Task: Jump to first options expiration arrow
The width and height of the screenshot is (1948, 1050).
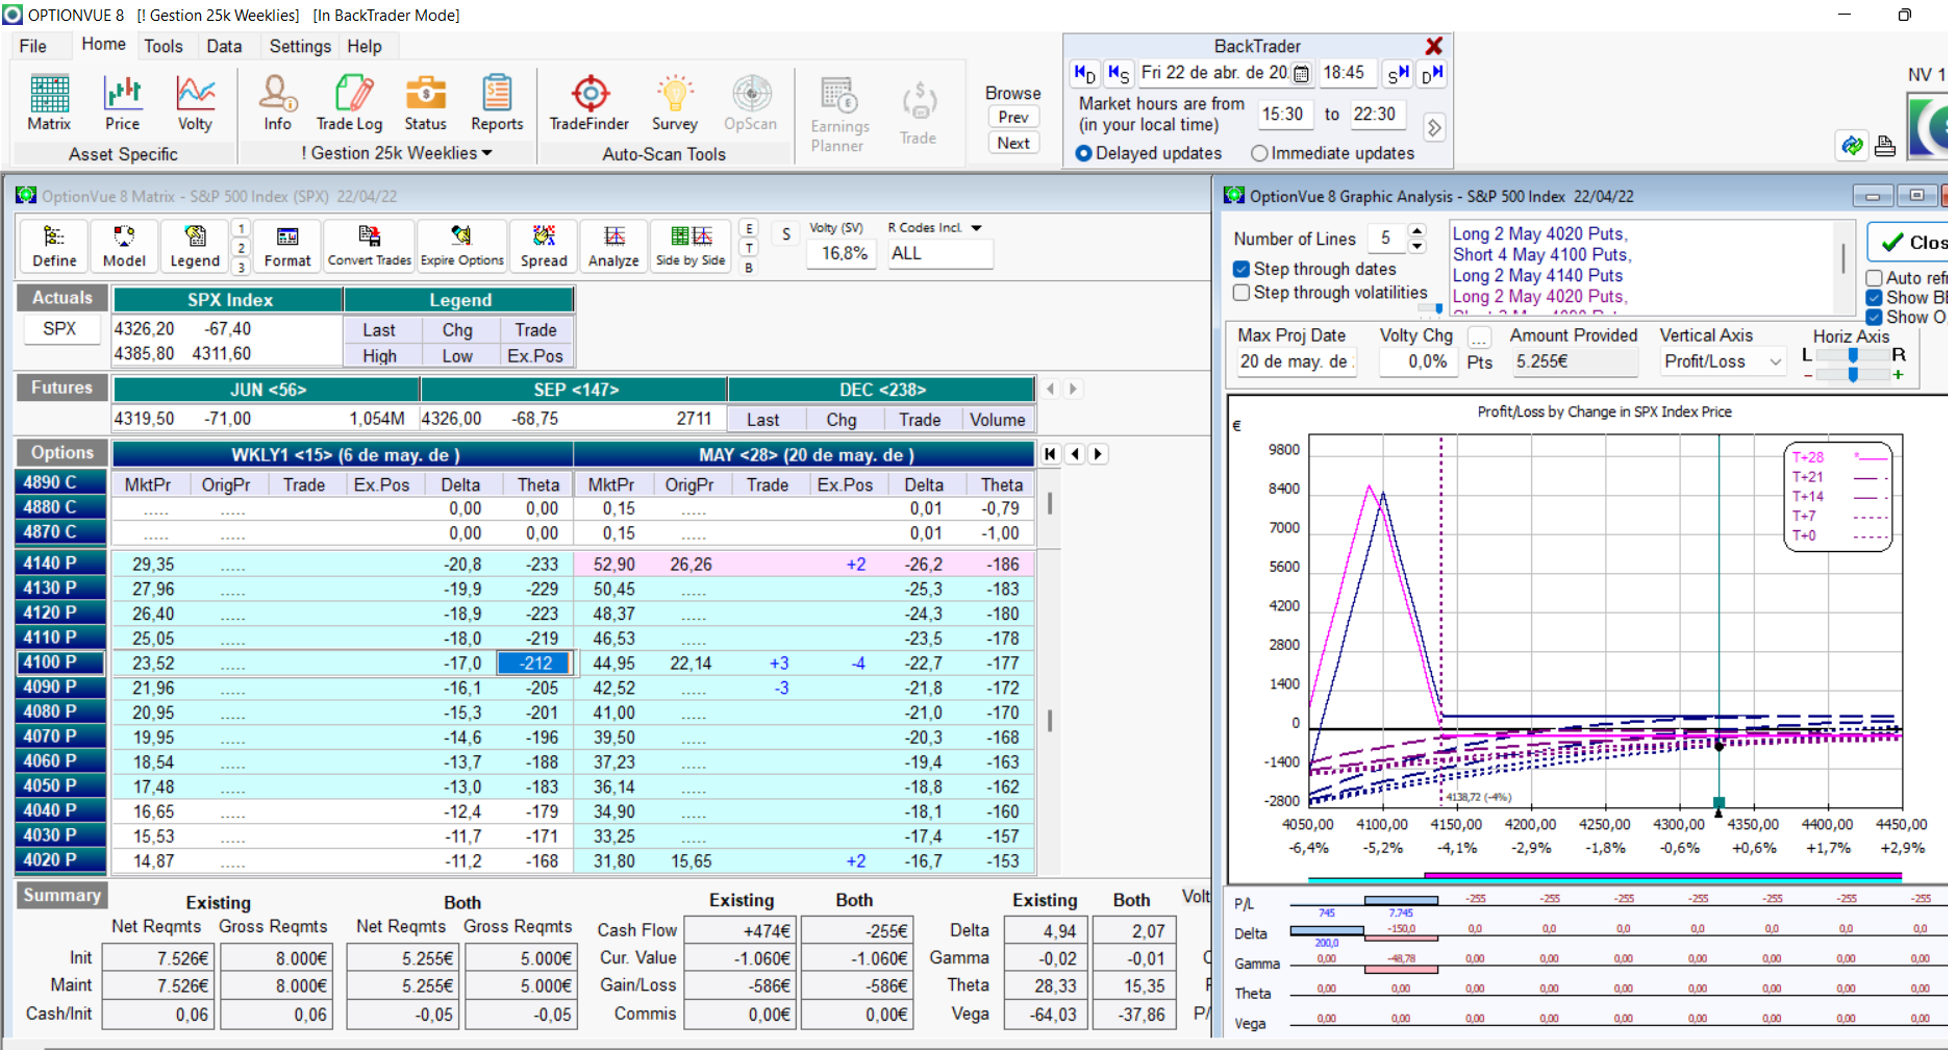Action: [1050, 454]
